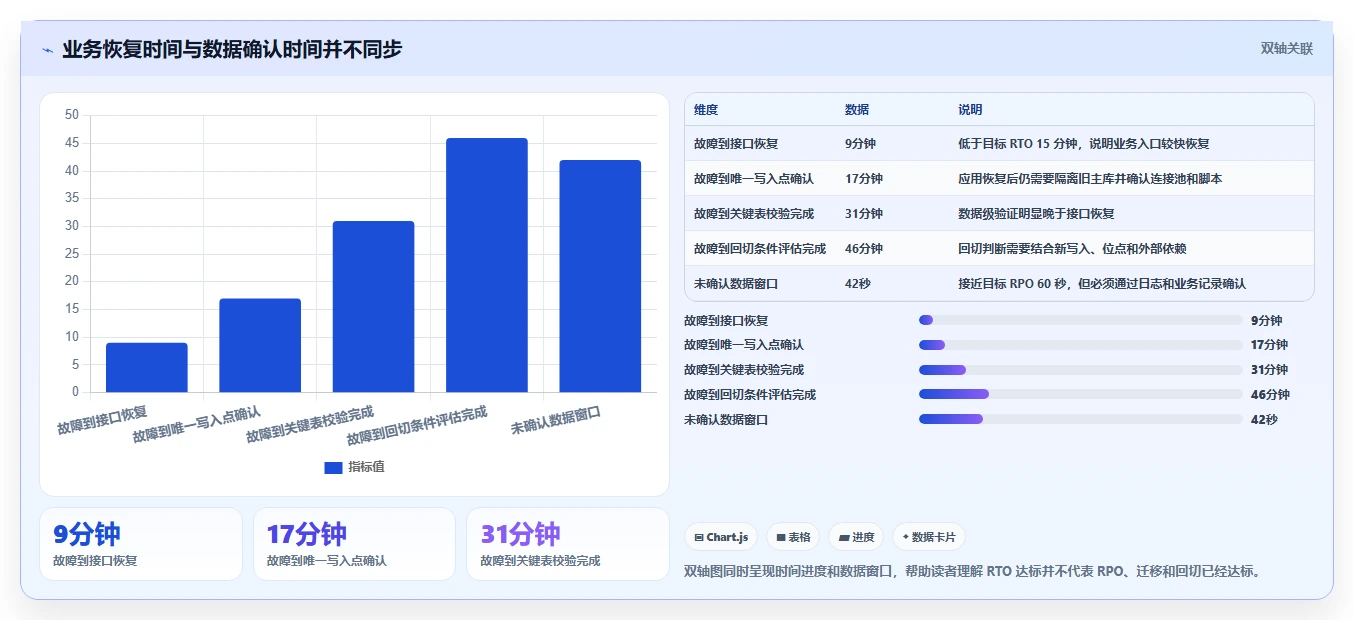Screen dimensions: 1354x620
Task: Click the chart bar for 故障到接口恢复
Action: click(x=147, y=367)
